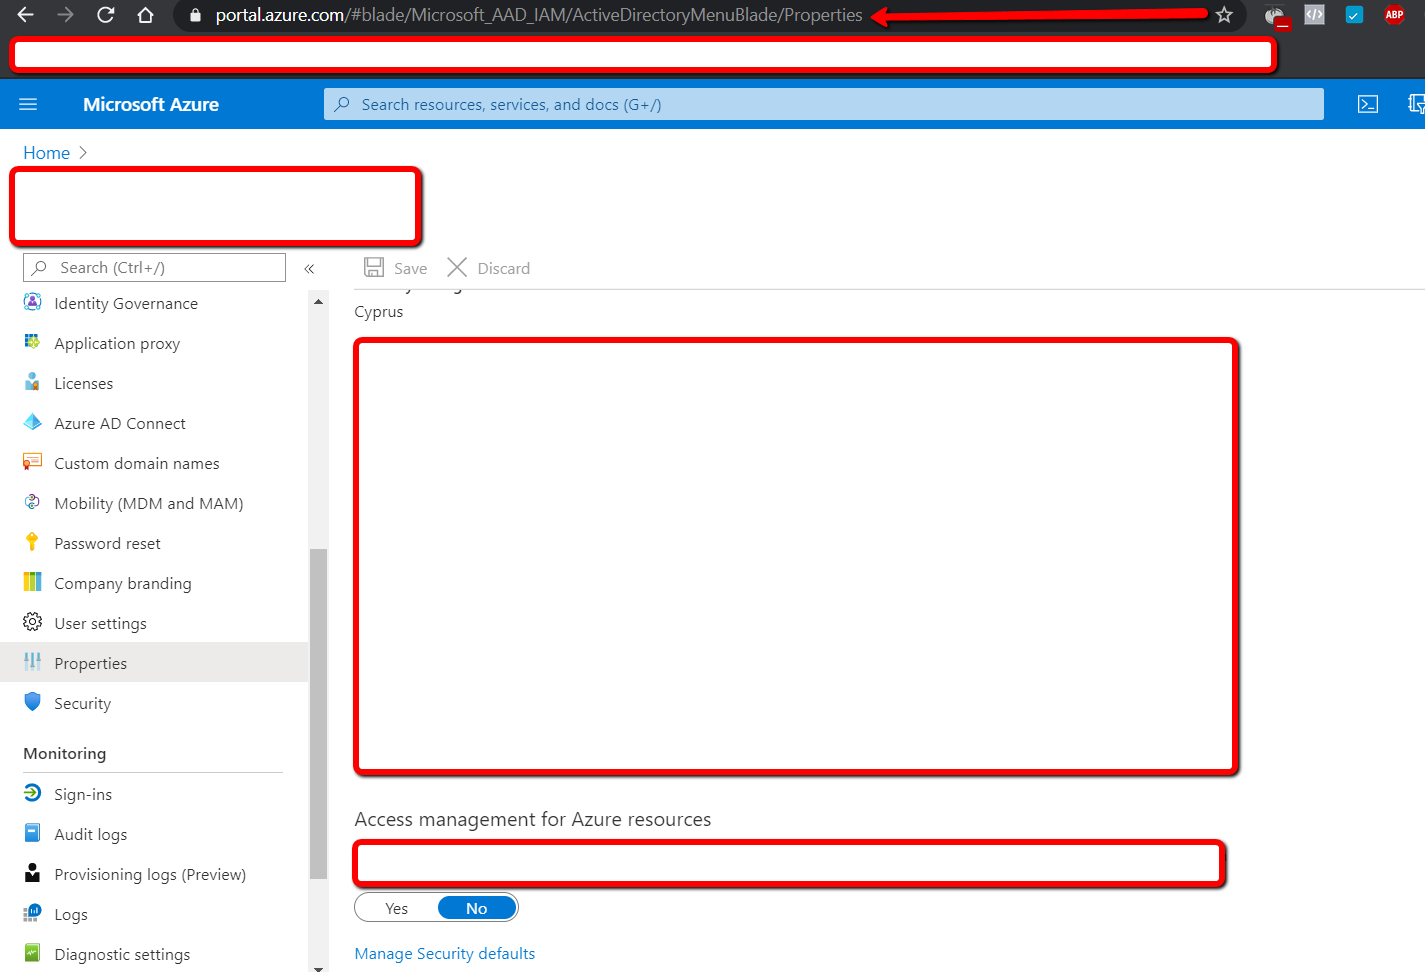Image resolution: width=1425 pixels, height=972 pixels.
Task: Bookmark this page with the star icon
Action: point(1224,15)
